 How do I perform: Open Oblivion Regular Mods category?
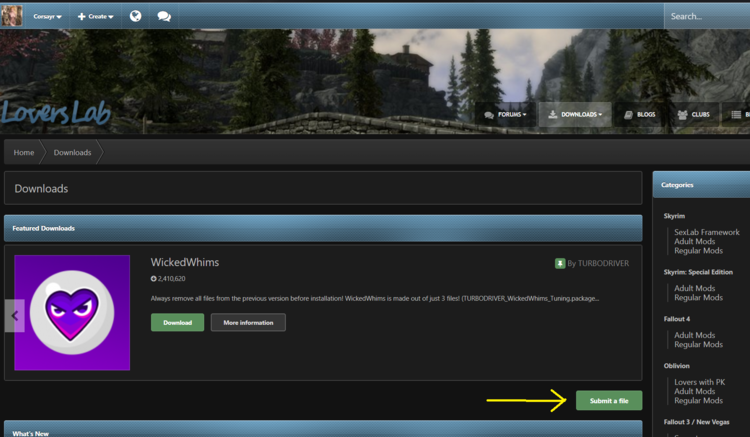[698, 401]
